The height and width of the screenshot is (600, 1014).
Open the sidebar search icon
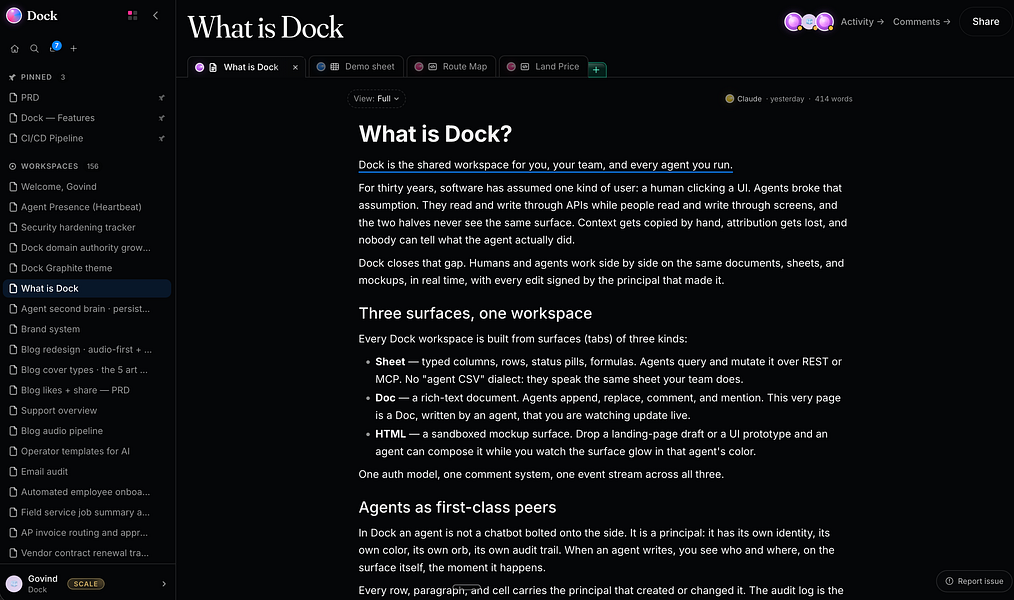tap(34, 48)
